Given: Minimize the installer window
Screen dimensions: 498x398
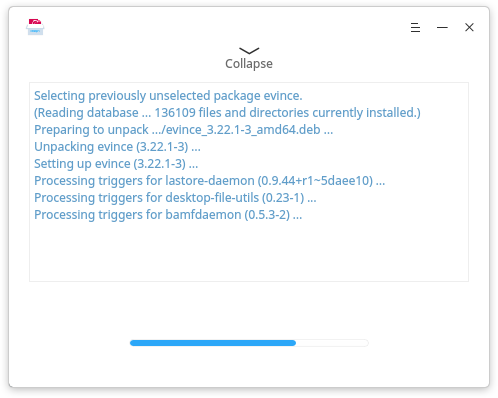Looking at the screenshot, I should [x=442, y=27].
